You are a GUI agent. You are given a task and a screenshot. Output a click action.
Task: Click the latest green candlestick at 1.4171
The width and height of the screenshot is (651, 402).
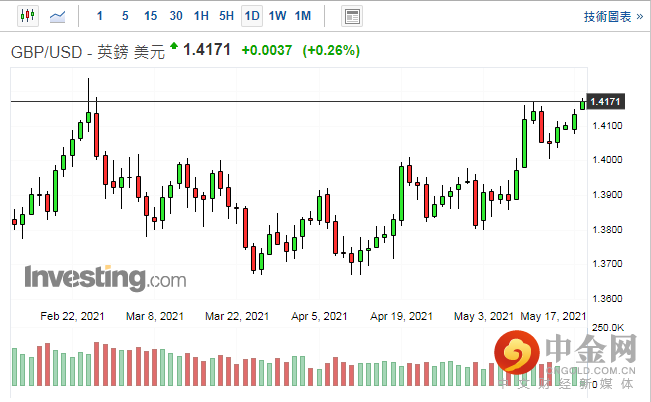point(582,105)
